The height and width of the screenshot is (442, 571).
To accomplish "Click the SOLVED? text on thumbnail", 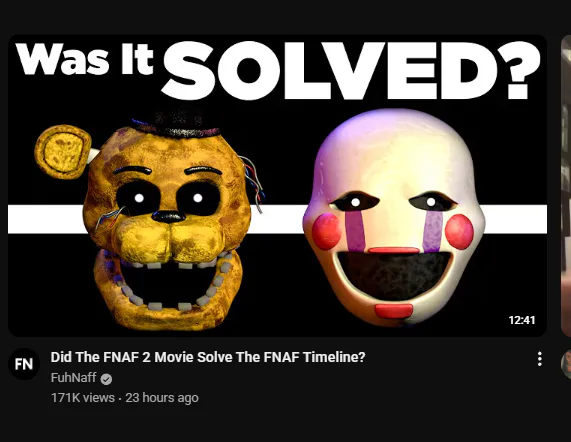I will pyautogui.click(x=351, y=70).
